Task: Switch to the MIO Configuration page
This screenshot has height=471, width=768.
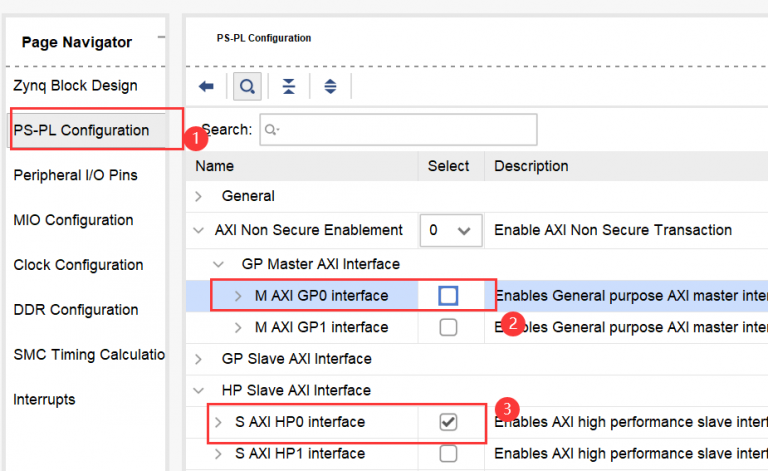Action: click(73, 220)
